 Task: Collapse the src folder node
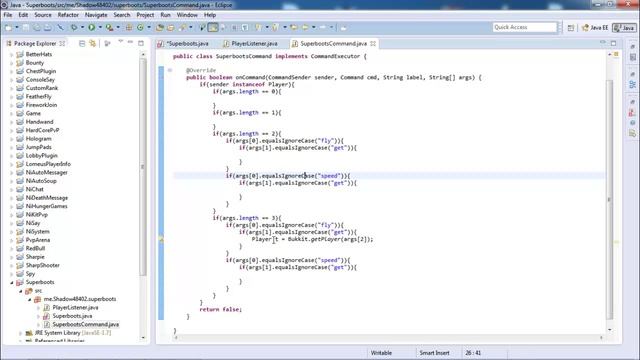(21, 291)
